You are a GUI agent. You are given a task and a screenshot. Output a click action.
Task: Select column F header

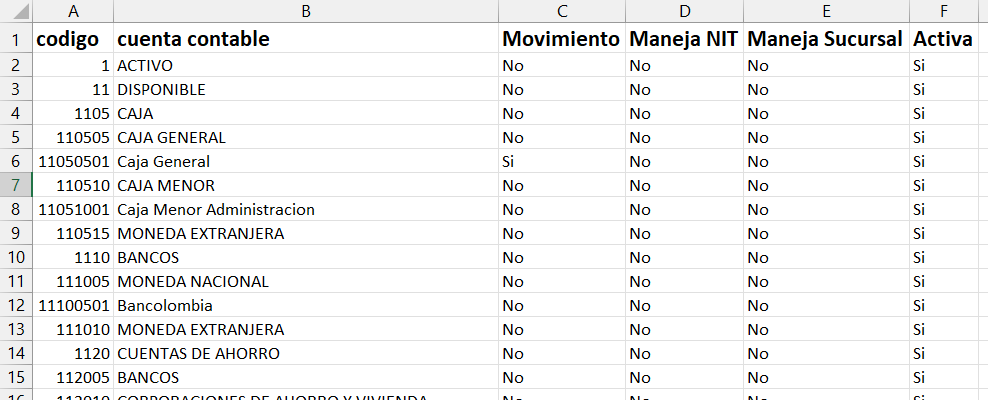click(943, 11)
